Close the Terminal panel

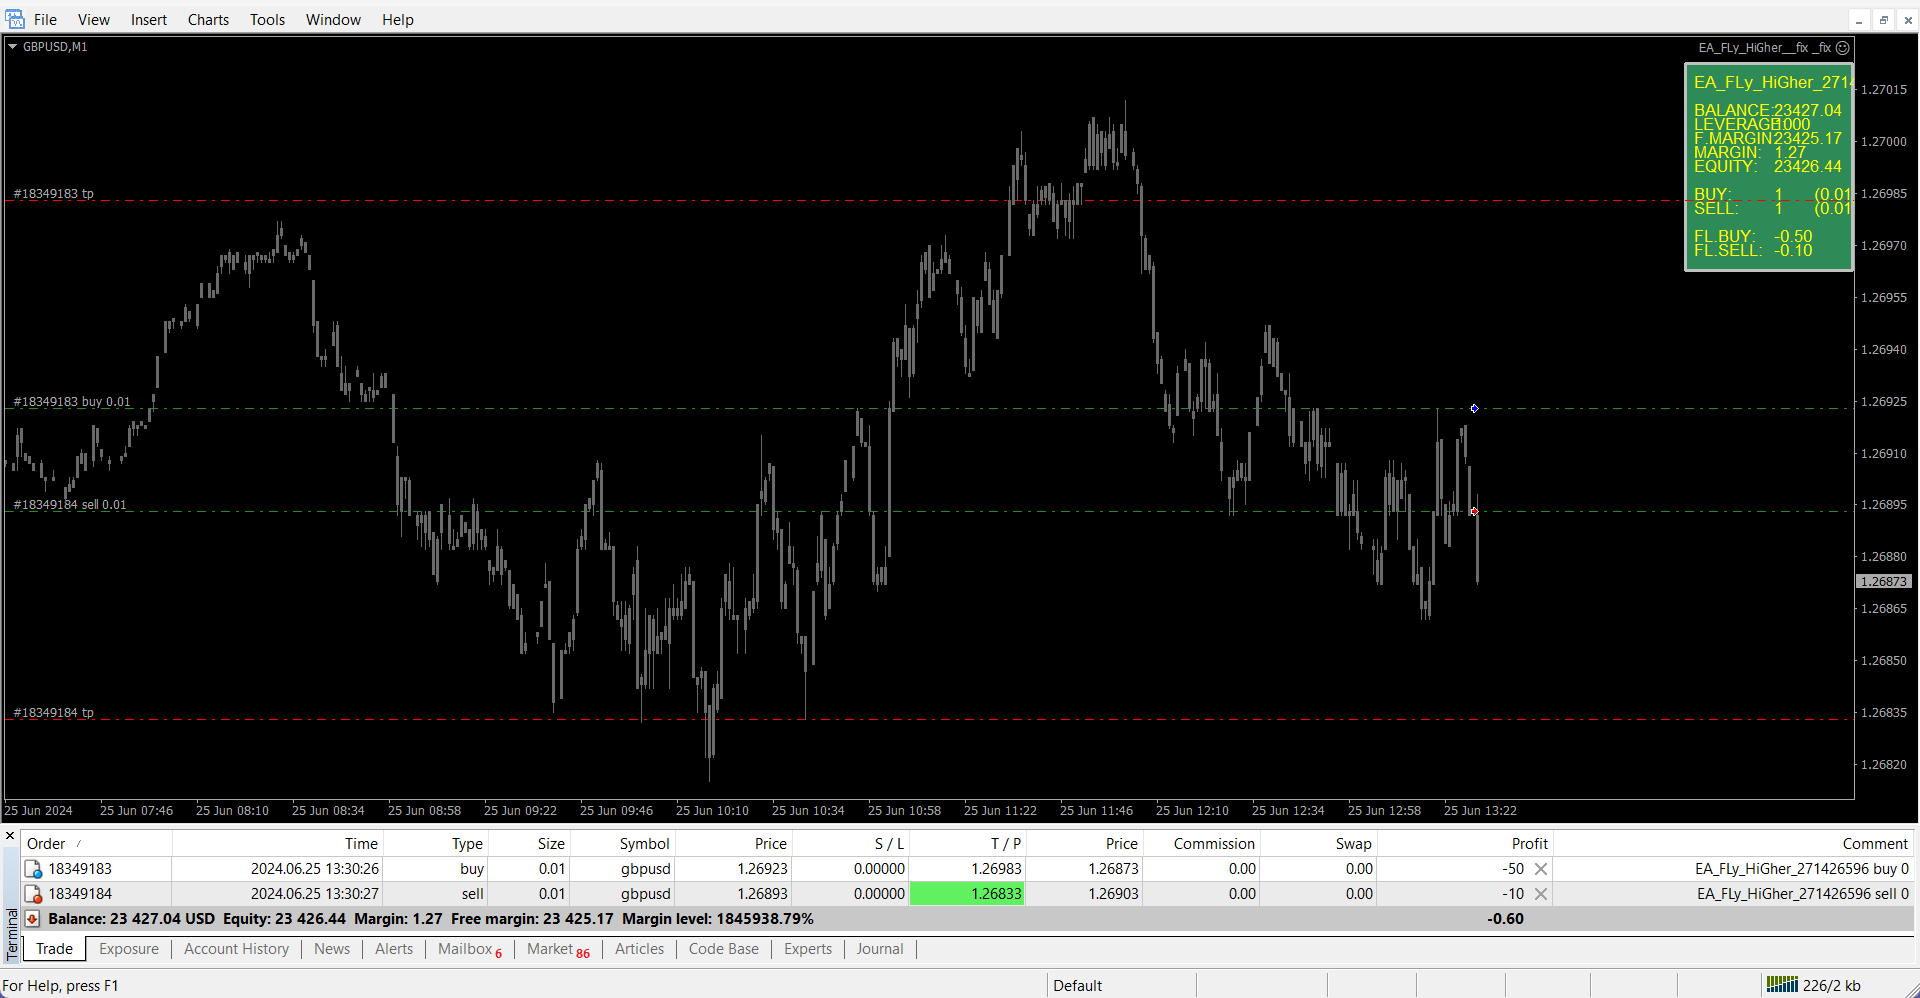coord(10,836)
